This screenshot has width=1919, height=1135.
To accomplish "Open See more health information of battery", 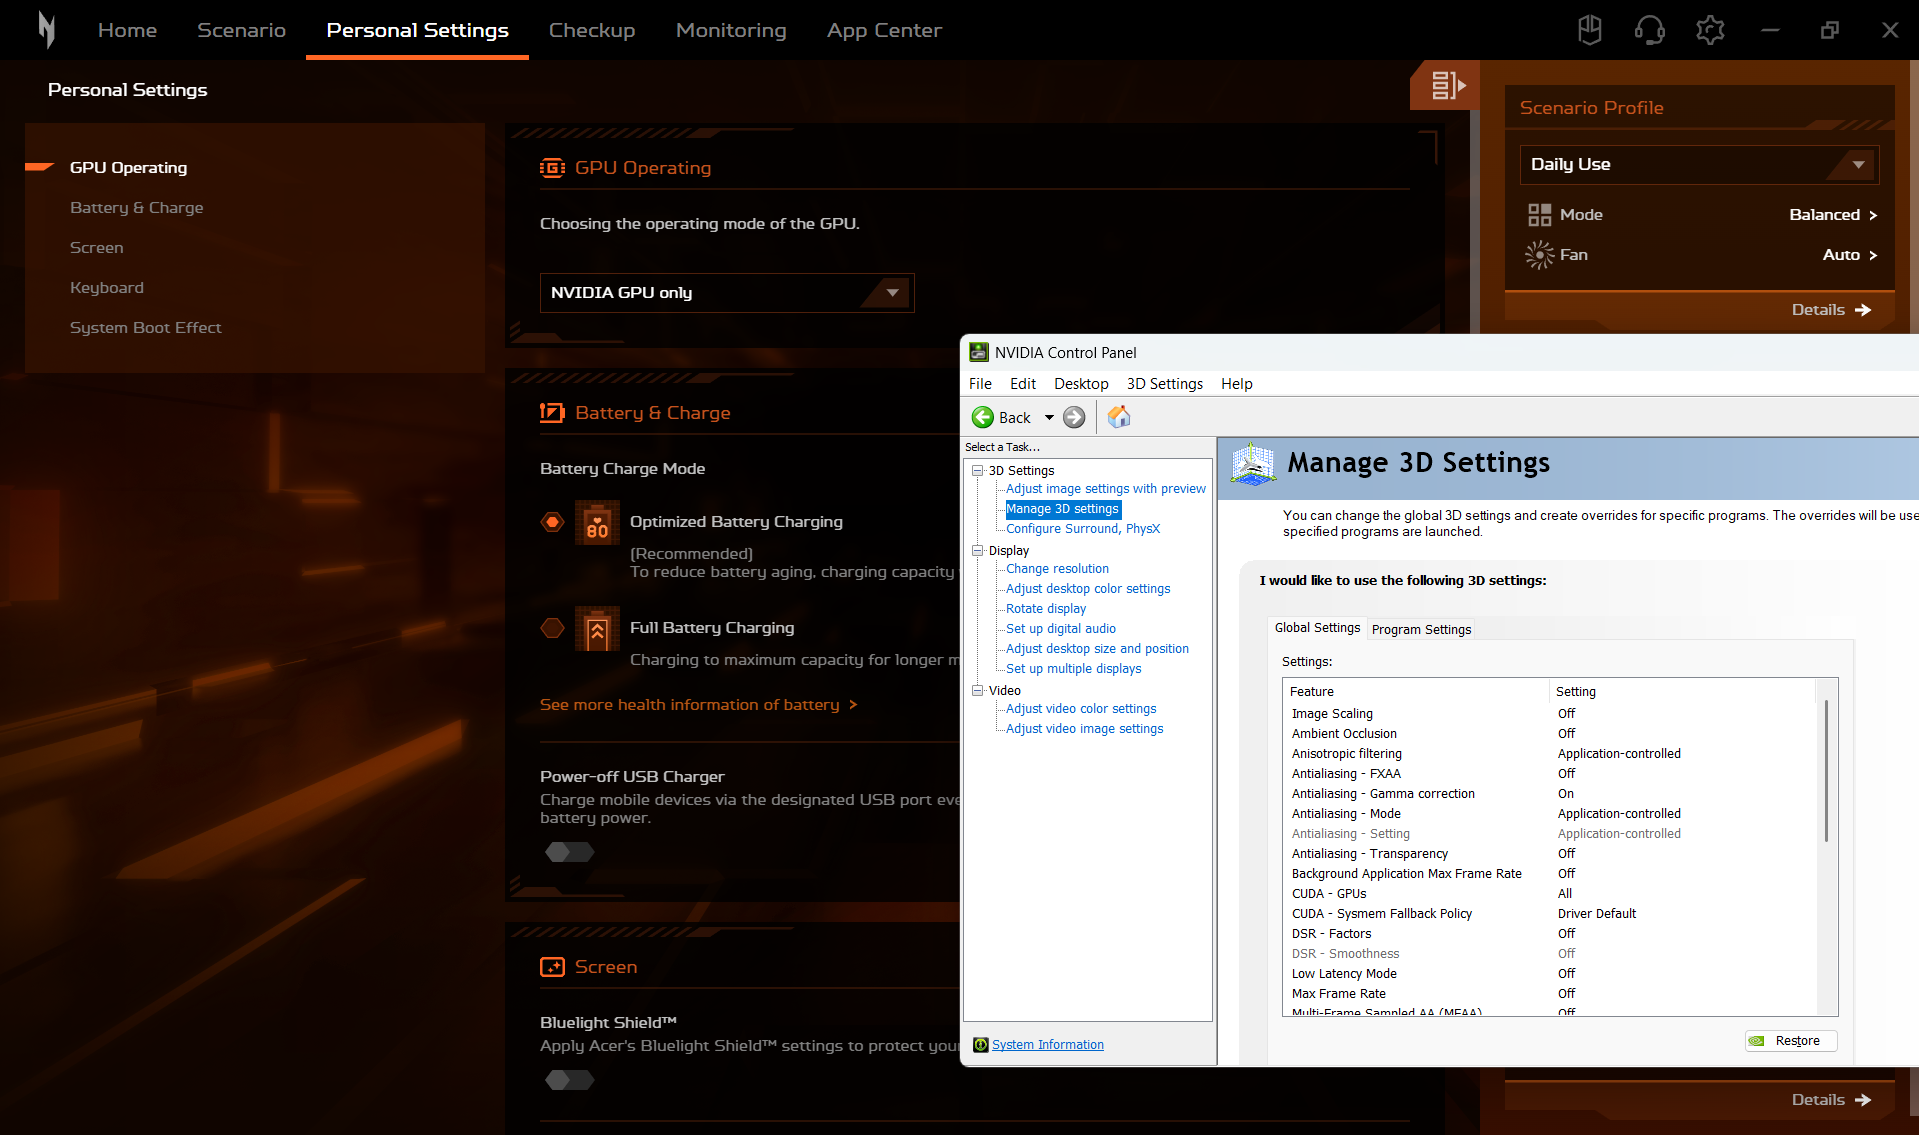I will coord(699,705).
